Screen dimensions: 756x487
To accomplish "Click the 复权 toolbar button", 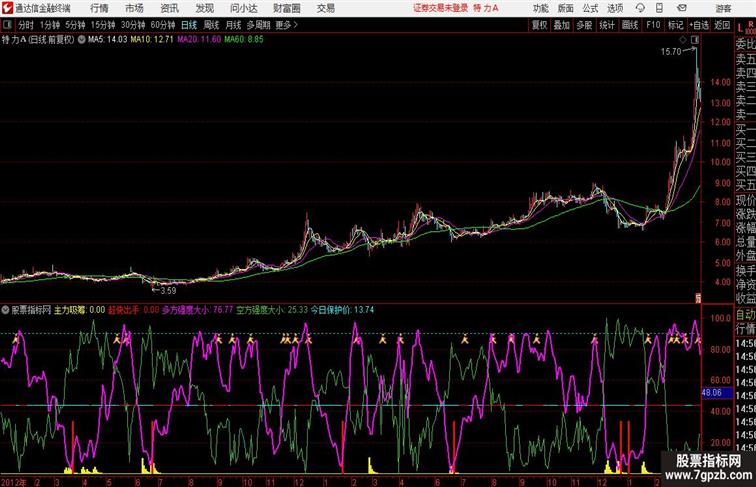I will pos(539,25).
